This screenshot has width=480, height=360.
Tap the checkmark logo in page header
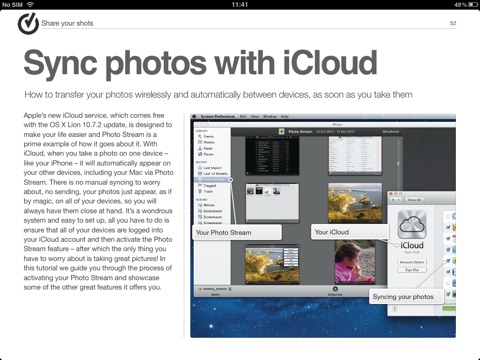point(28,23)
